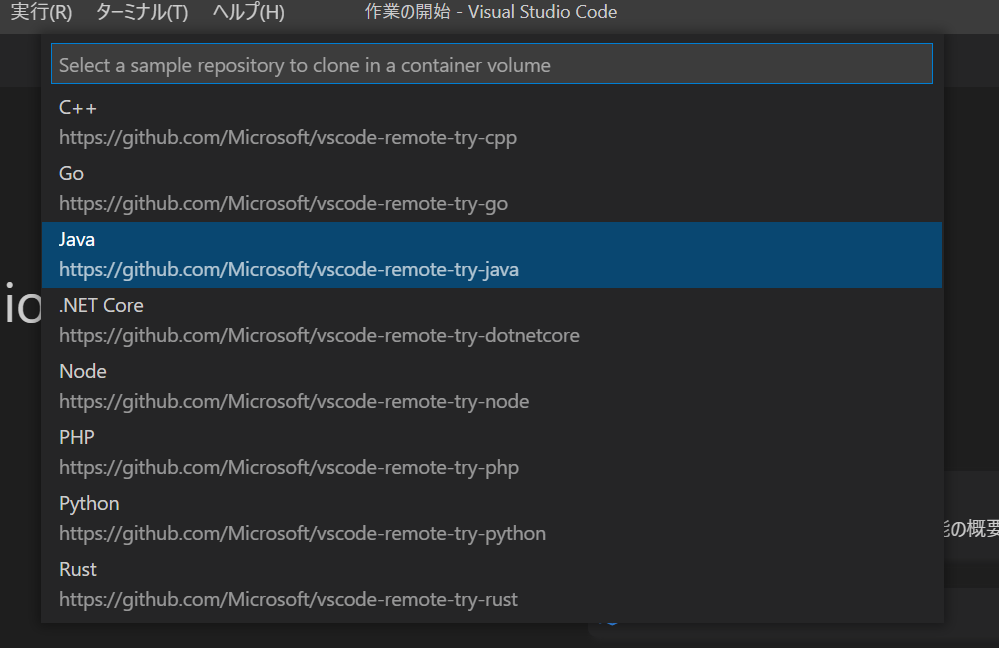Open the ターミナル(T) menu
Viewport: 999px width, 648px height.
point(141,12)
